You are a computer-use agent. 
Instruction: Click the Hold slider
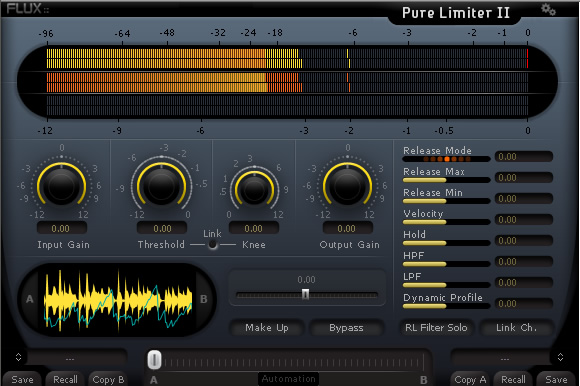tap(446, 243)
